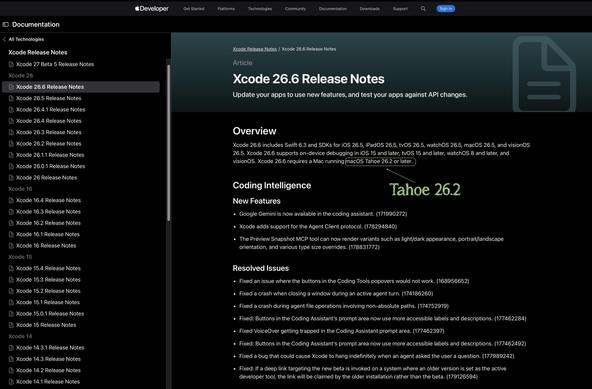Click the Xcode 15 group label in sidebar
The width and height of the screenshot is (592, 389).
click(20, 257)
